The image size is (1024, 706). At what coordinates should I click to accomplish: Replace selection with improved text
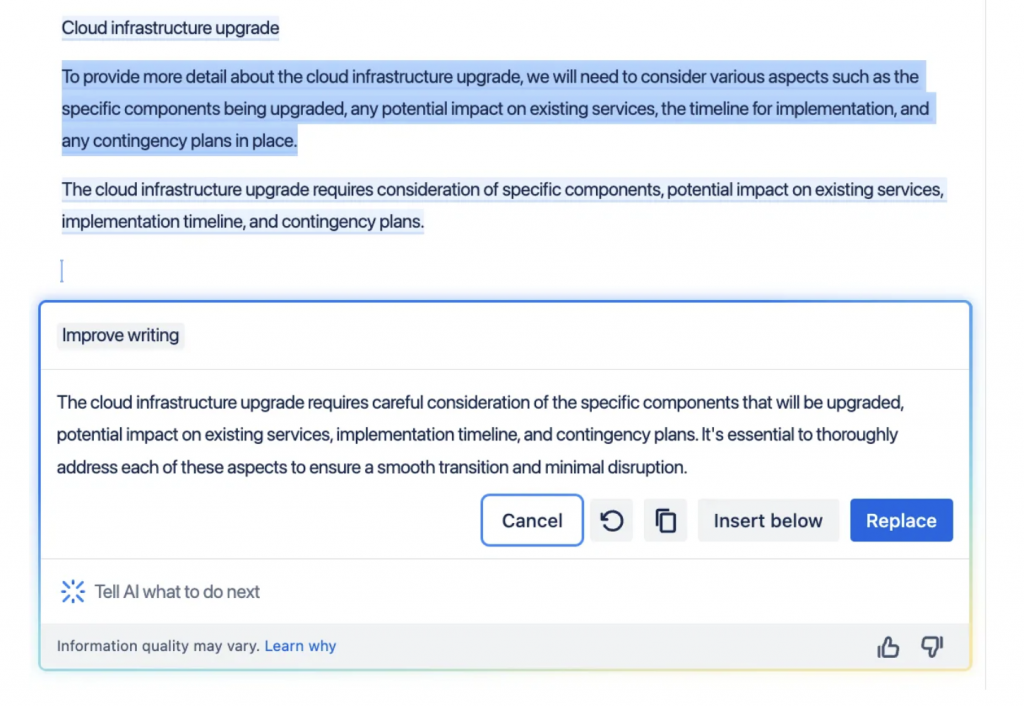(901, 521)
